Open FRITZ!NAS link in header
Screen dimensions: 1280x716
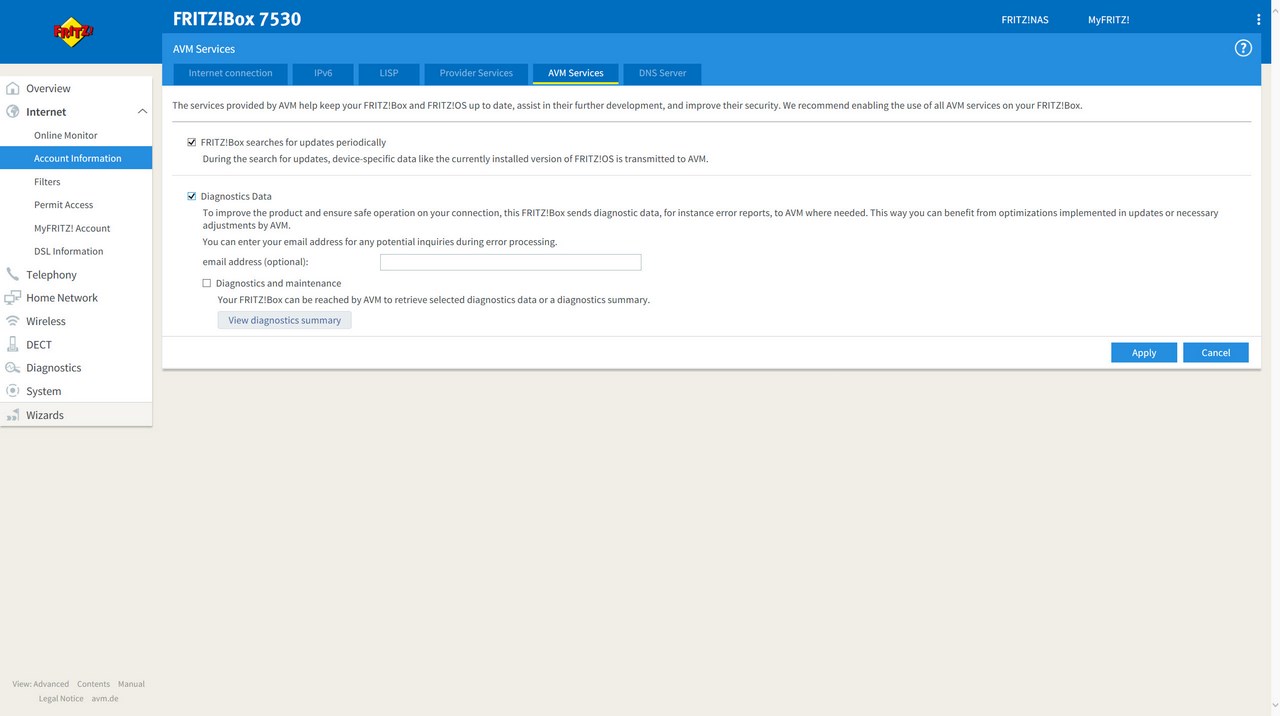(x=1025, y=20)
